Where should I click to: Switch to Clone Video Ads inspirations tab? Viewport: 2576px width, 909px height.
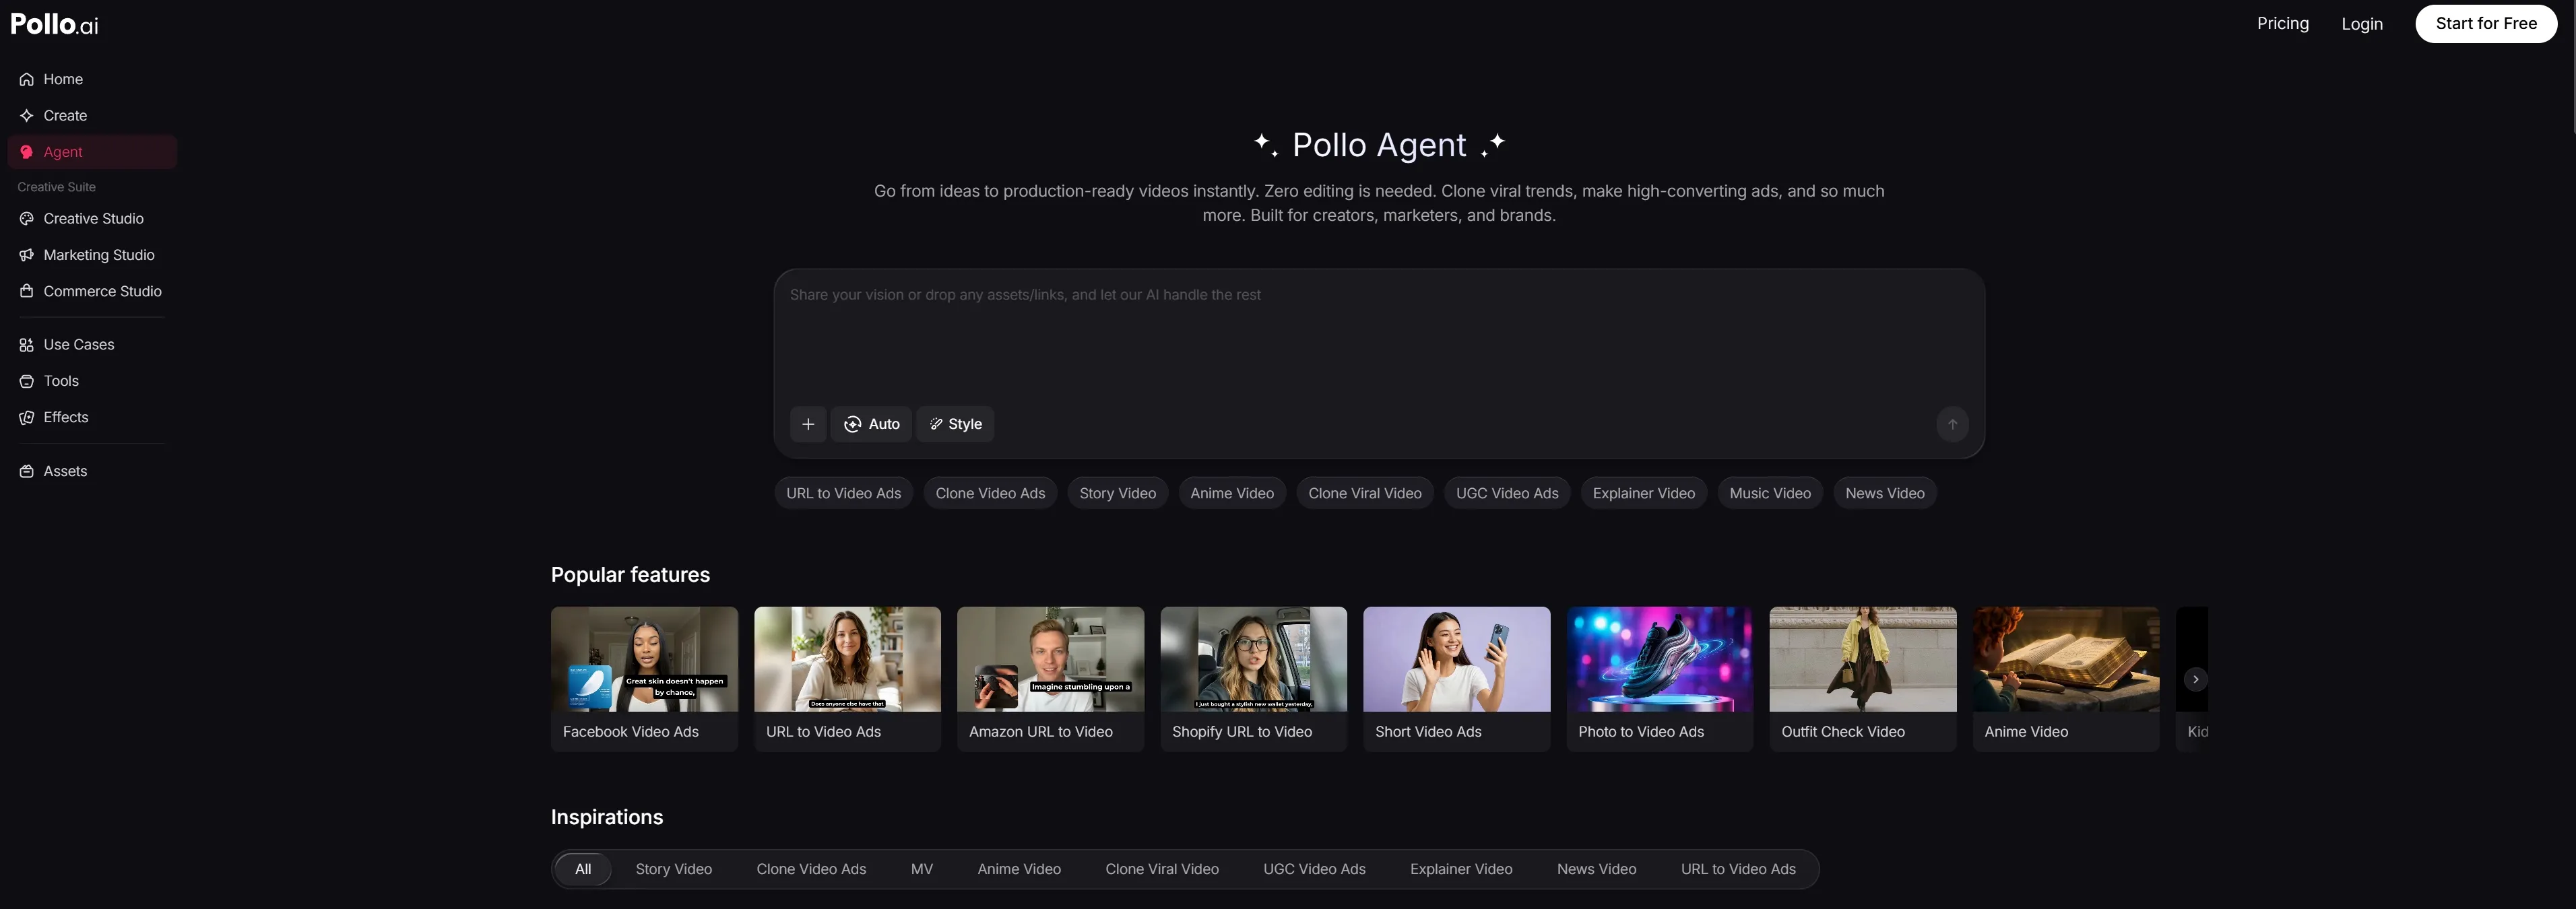(811, 869)
